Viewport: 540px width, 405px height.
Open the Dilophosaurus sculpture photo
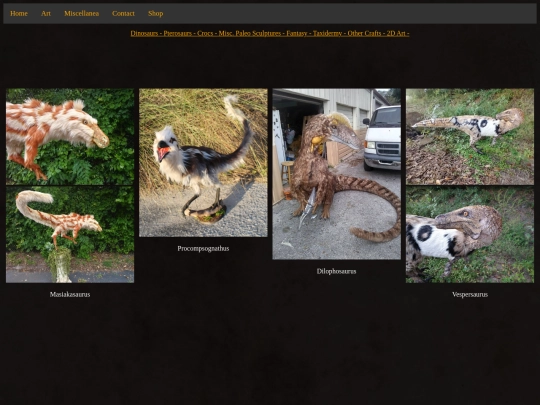336,174
